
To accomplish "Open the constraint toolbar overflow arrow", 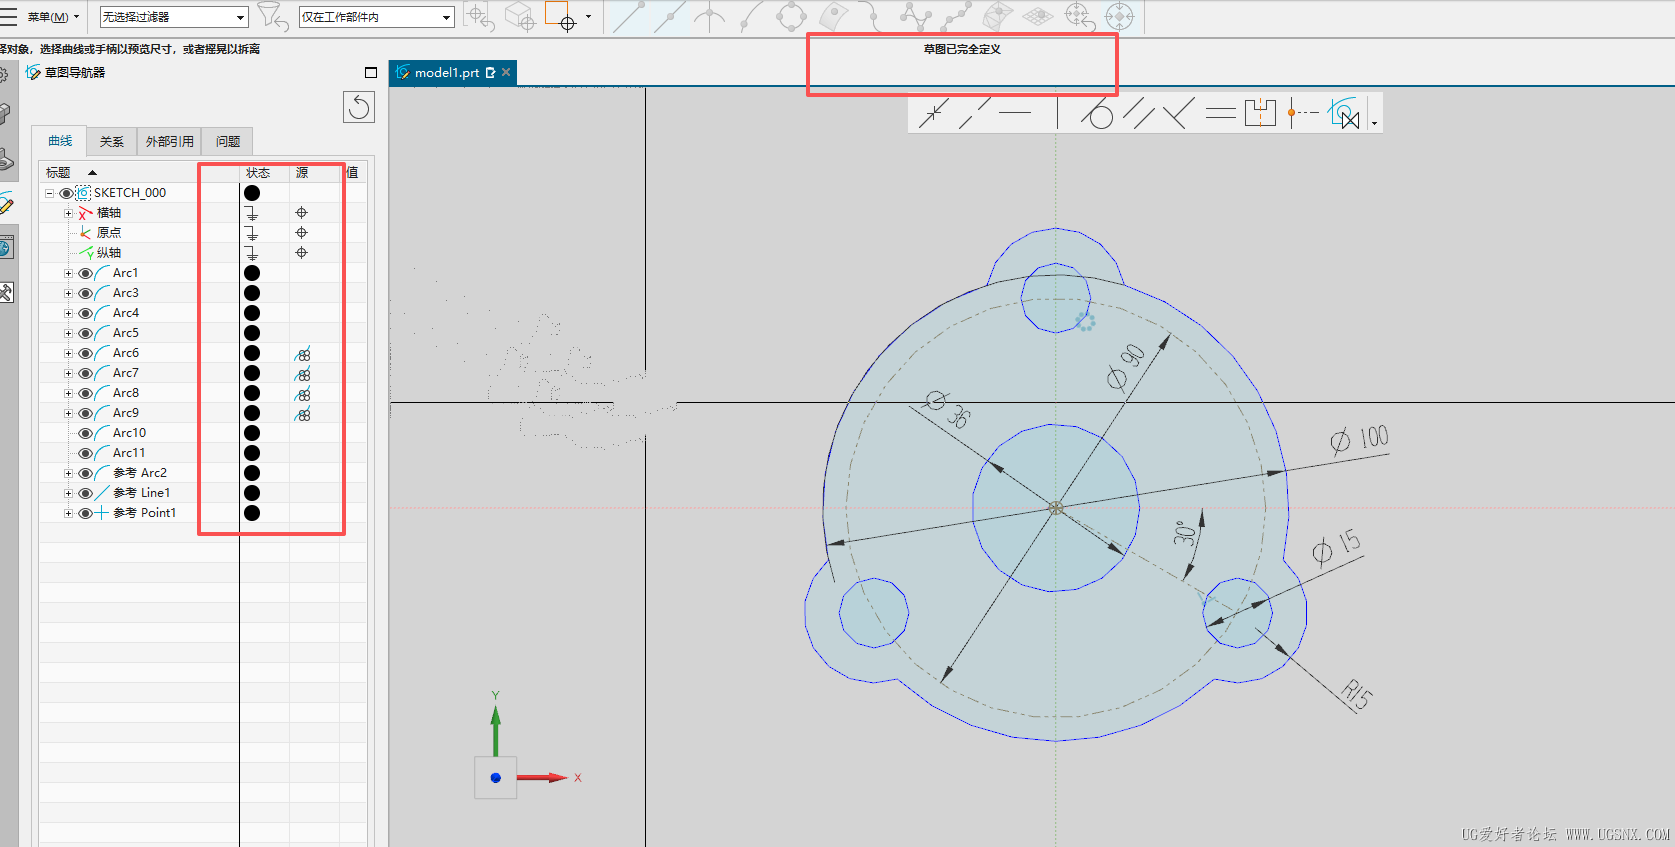I will (1375, 123).
